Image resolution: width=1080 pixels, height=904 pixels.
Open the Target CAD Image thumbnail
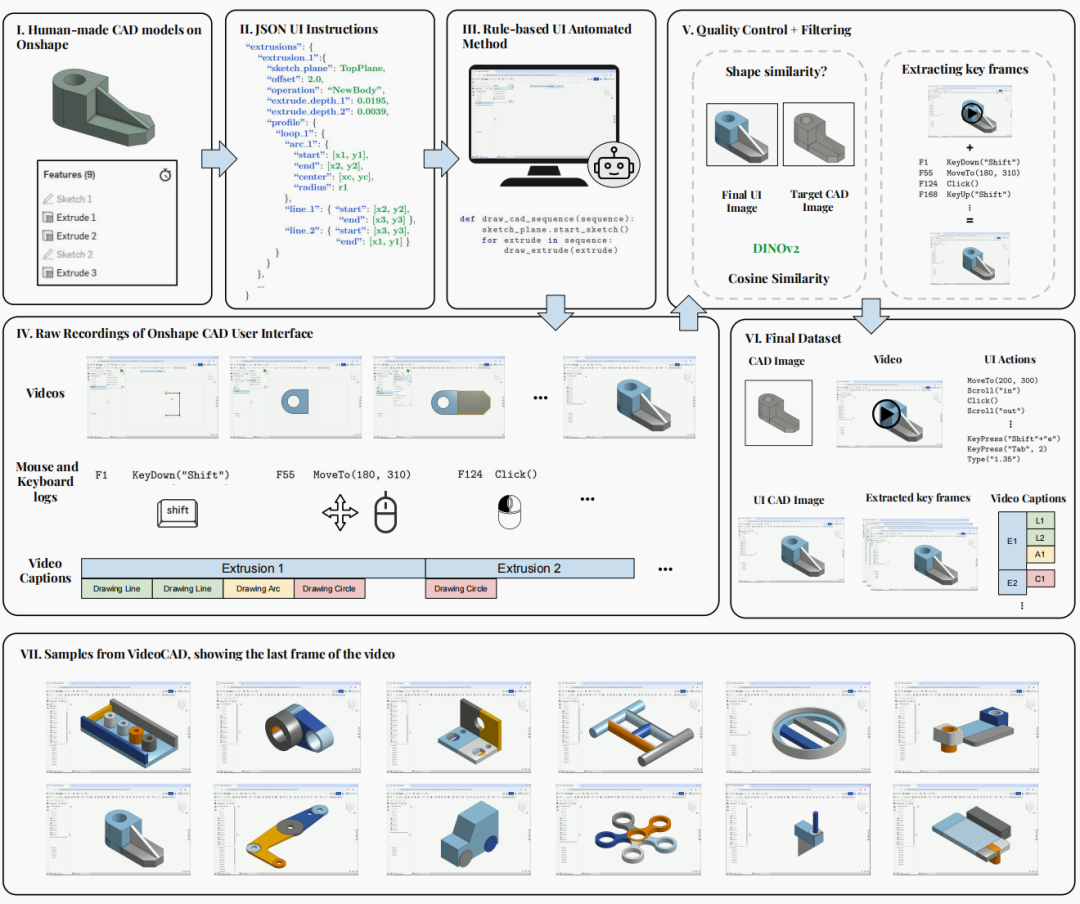coord(817,134)
